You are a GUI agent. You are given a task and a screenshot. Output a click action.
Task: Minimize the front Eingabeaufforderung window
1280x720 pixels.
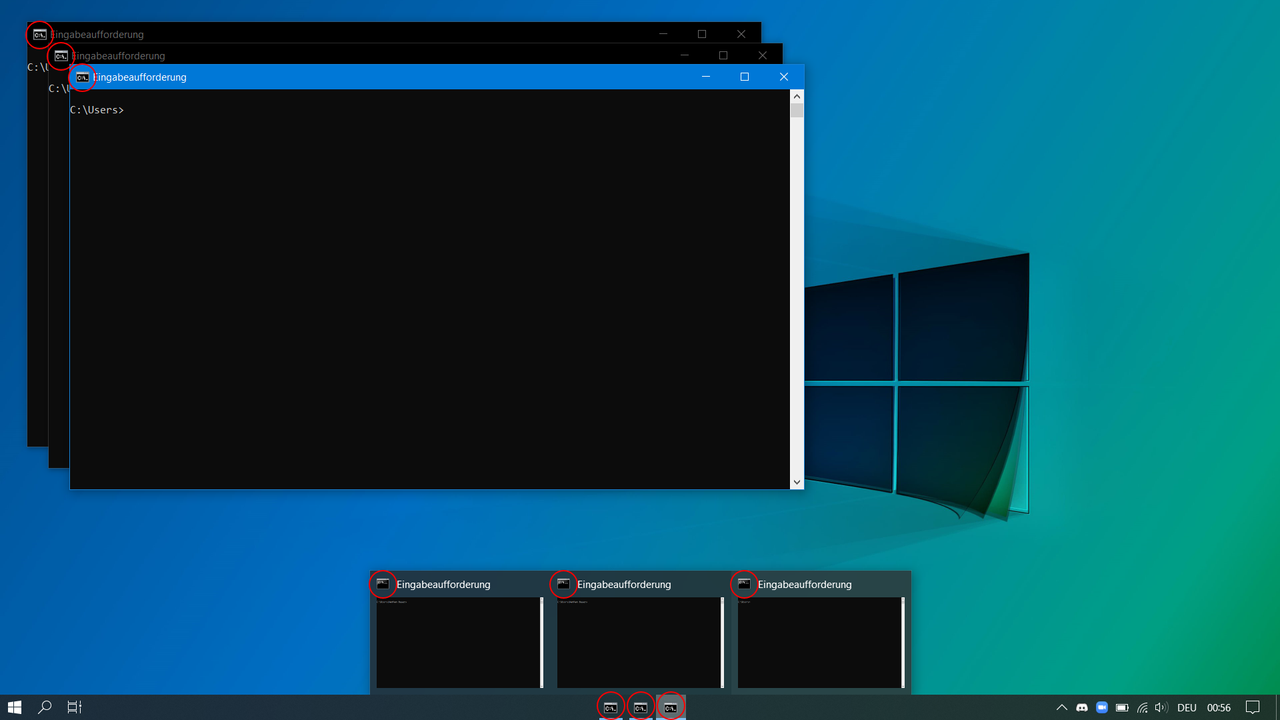pos(706,77)
